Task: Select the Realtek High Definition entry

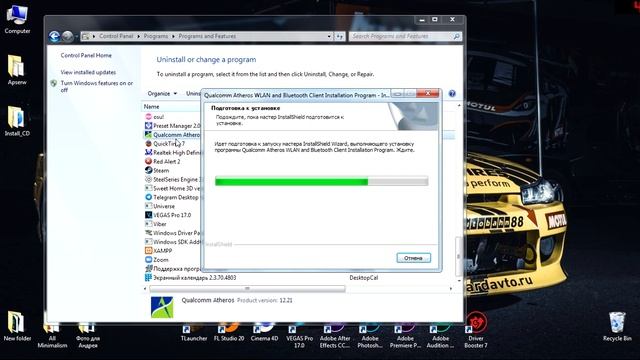Action: [x=173, y=153]
